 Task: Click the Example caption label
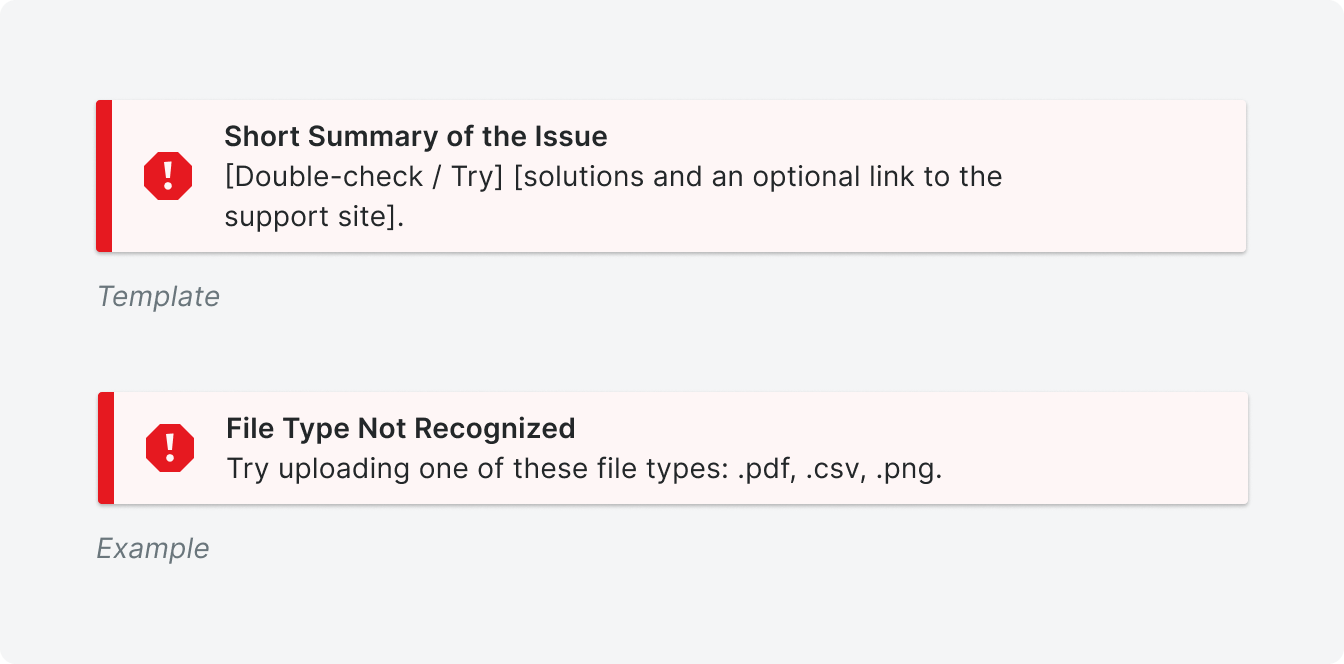(153, 549)
